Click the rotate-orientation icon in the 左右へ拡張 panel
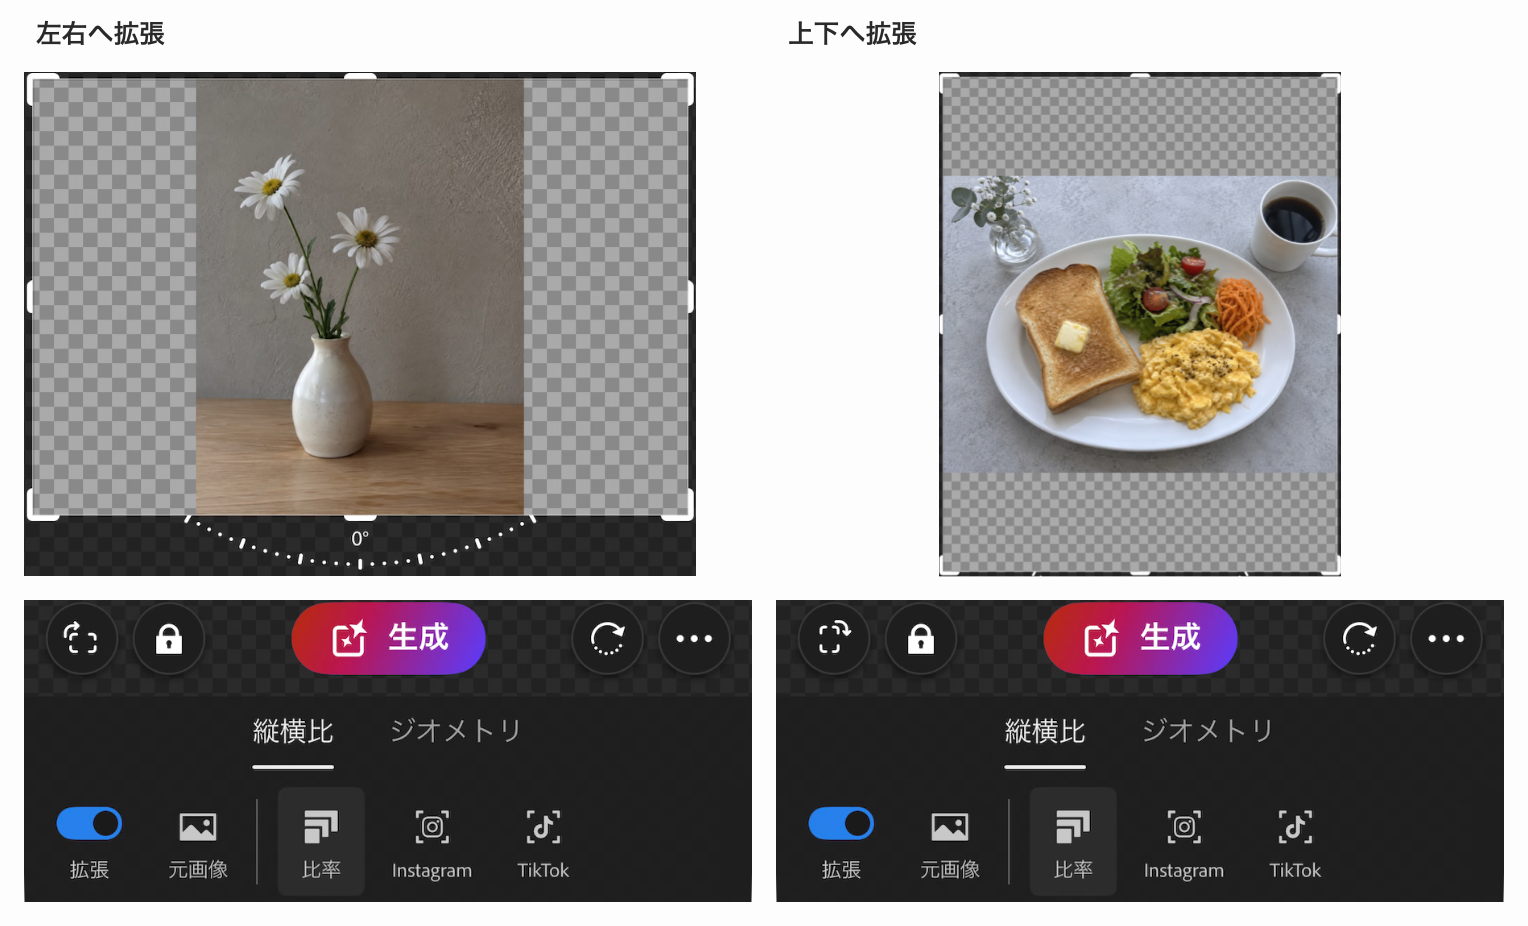Screen dimensions: 1528x926 coord(82,638)
